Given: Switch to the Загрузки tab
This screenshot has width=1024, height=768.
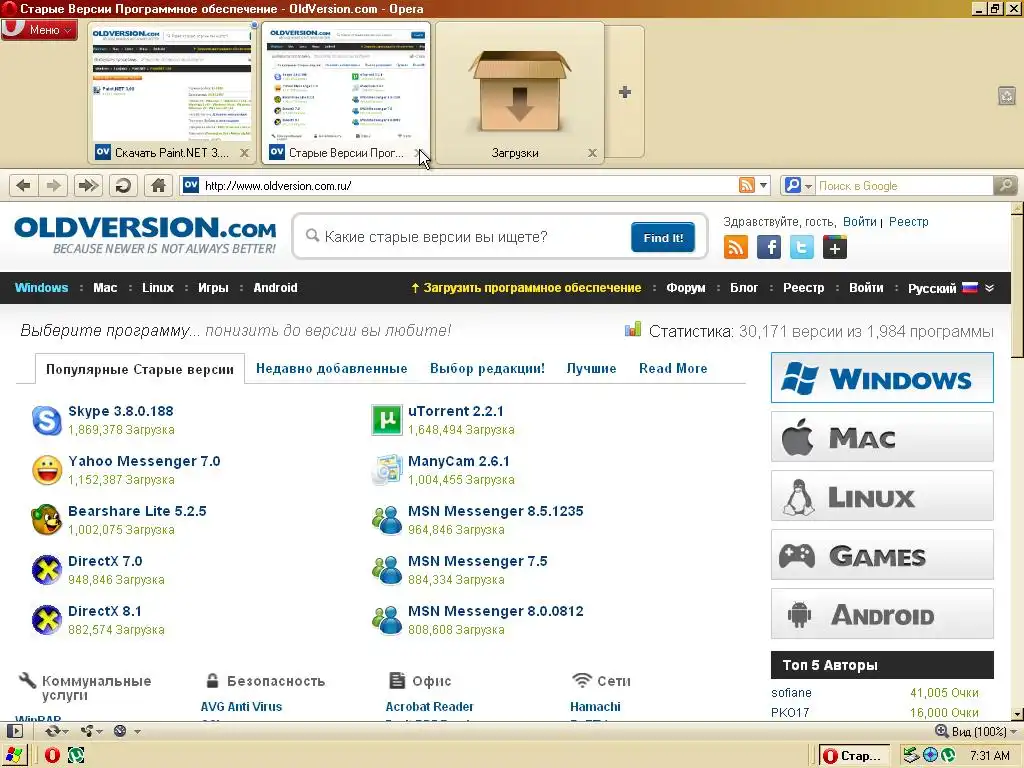Looking at the screenshot, I should [519, 92].
